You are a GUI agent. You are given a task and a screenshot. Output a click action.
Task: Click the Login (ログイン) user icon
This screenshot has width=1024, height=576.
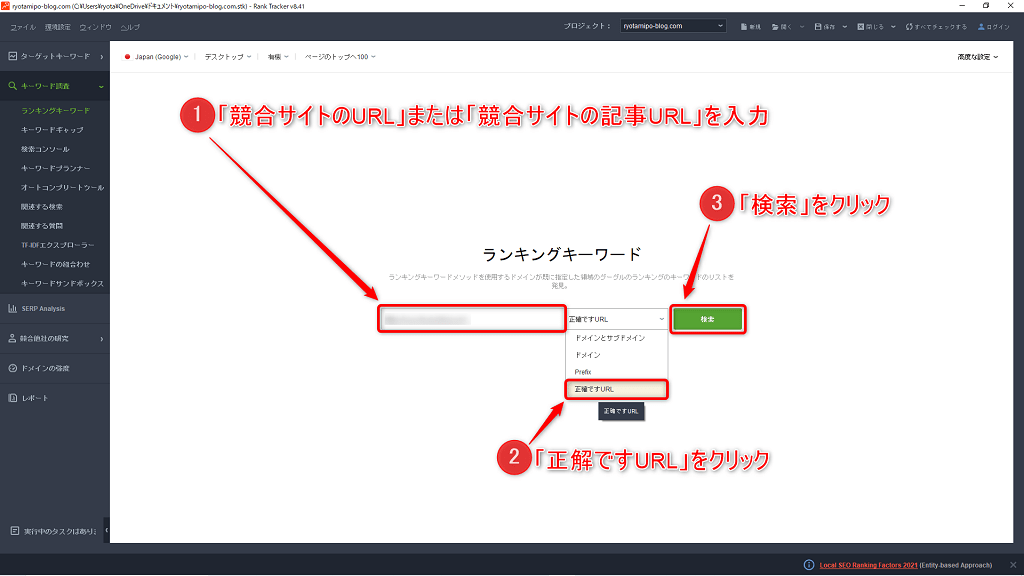coord(981,26)
